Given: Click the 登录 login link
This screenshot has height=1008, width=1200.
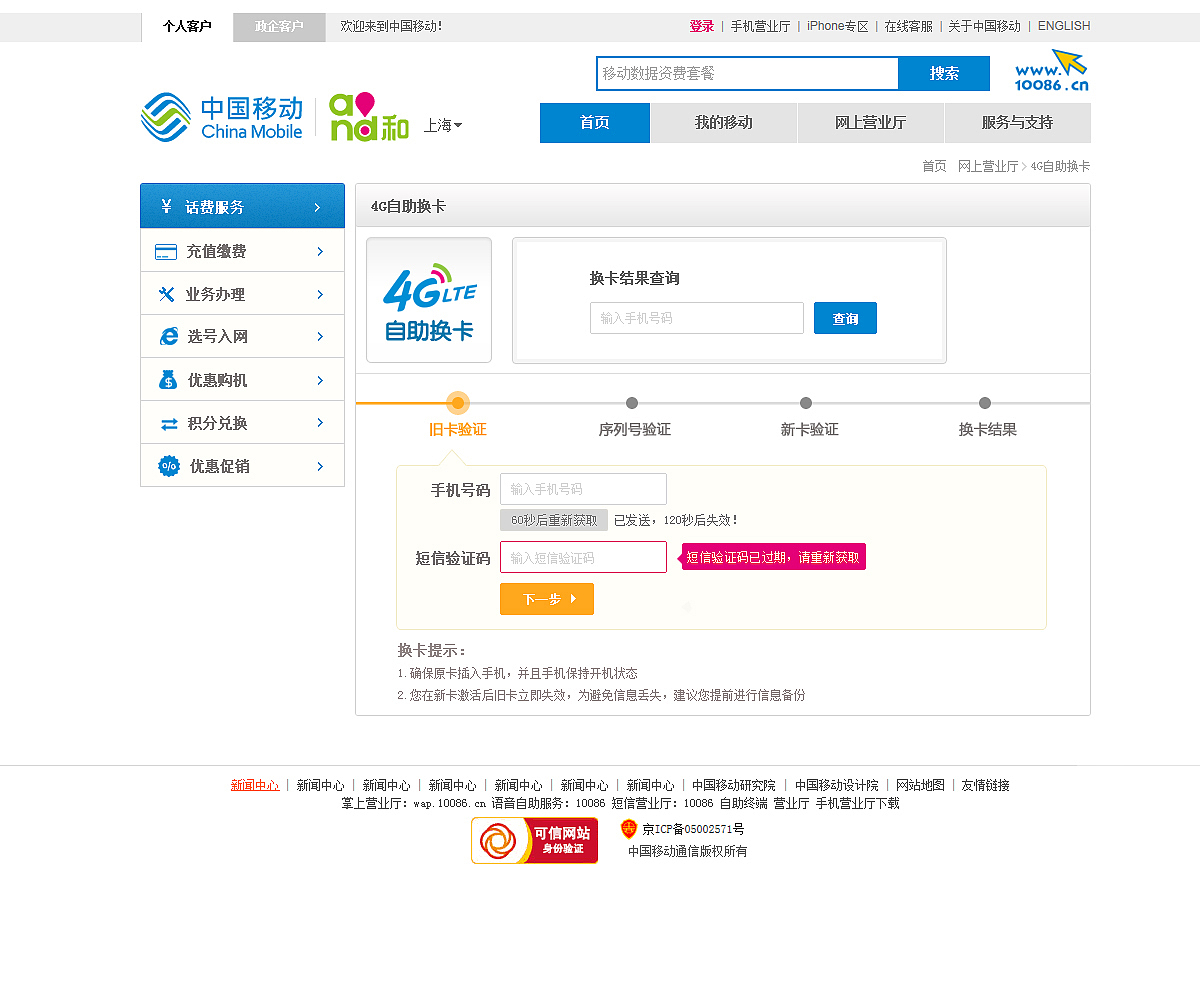Looking at the screenshot, I should (702, 26).
